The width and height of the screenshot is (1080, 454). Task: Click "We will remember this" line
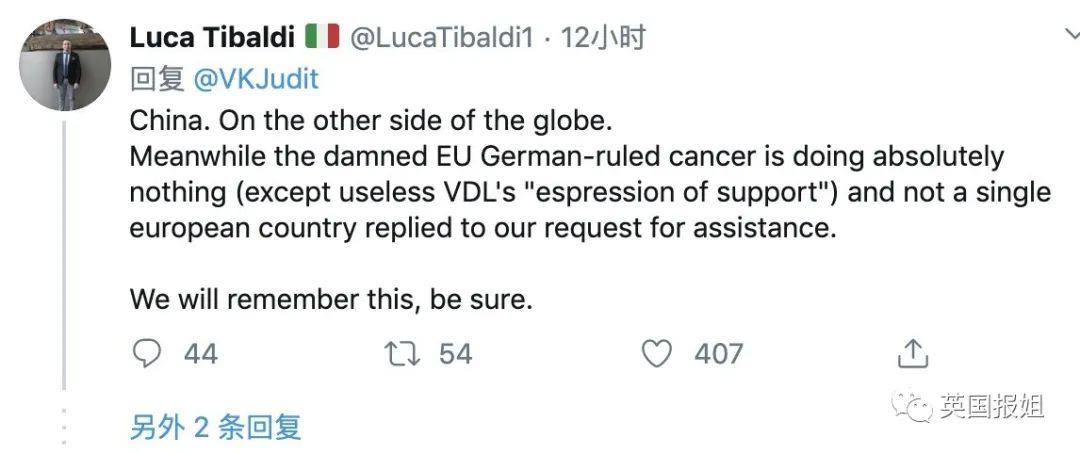pyautogui.click(x=331, y=299)
